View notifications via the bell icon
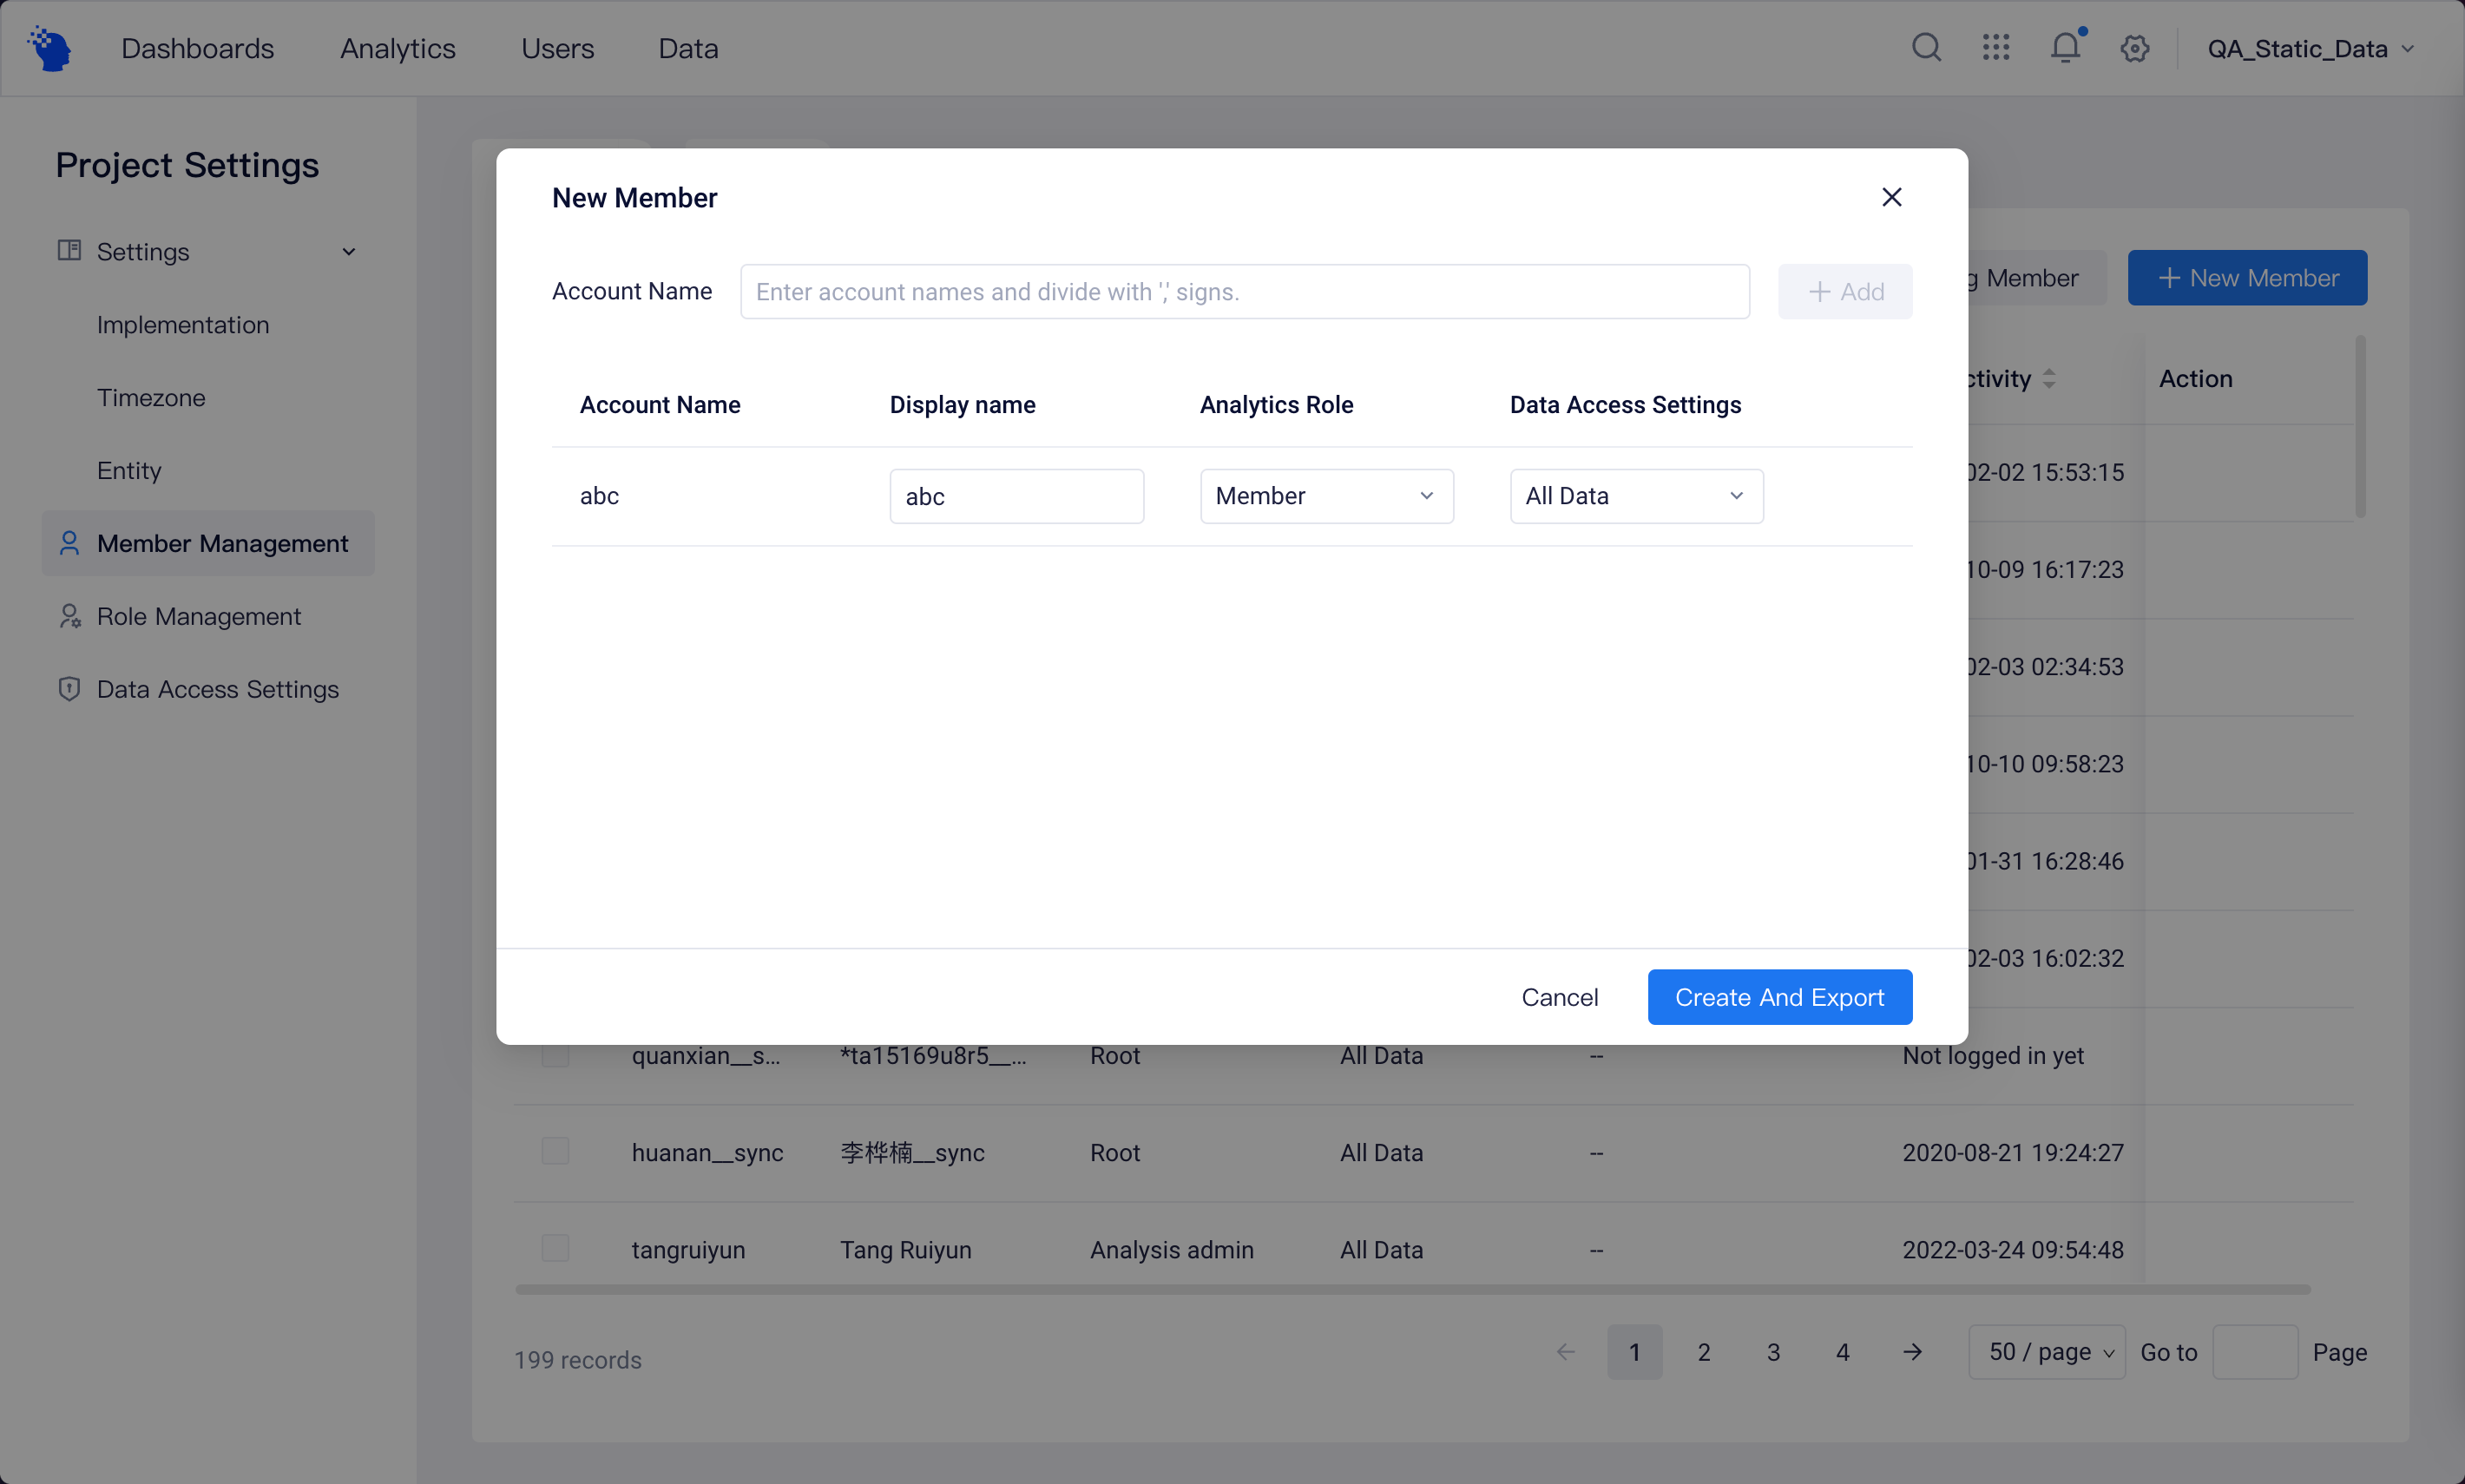Screen dimensions: 2465x1484 [x=2064, y=47]
